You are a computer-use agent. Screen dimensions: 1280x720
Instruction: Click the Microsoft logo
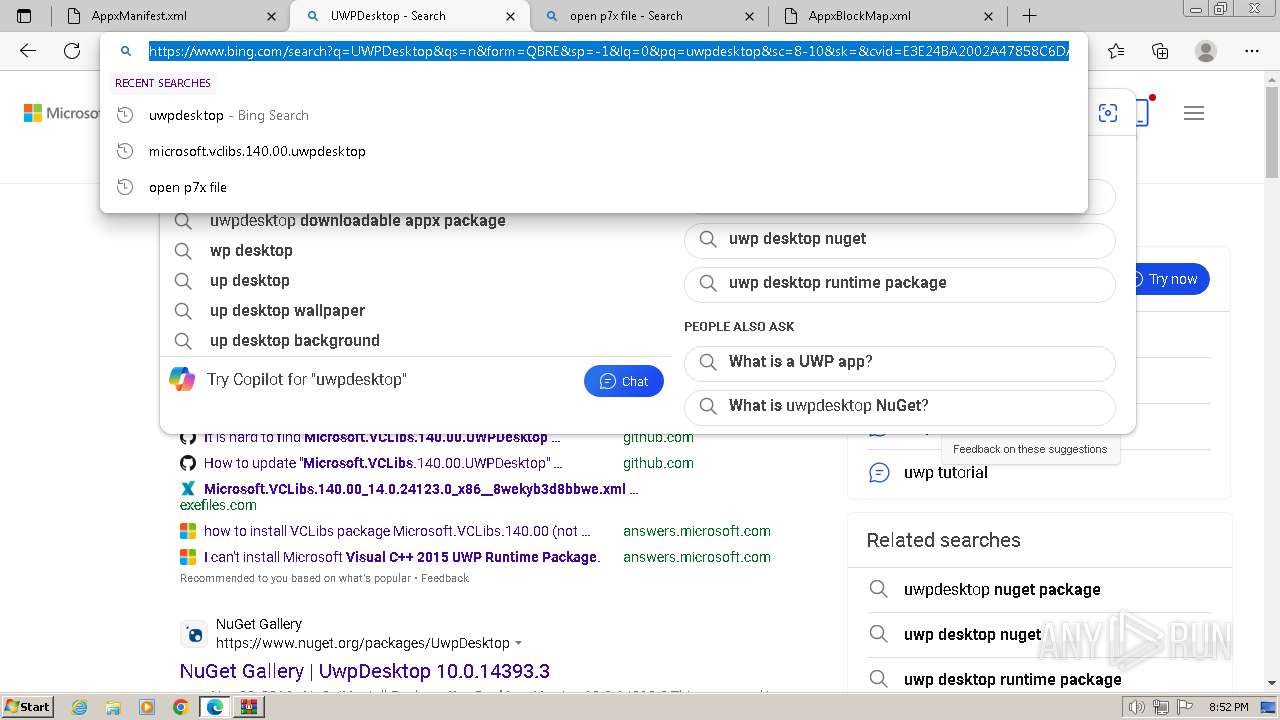click(60, 113)
